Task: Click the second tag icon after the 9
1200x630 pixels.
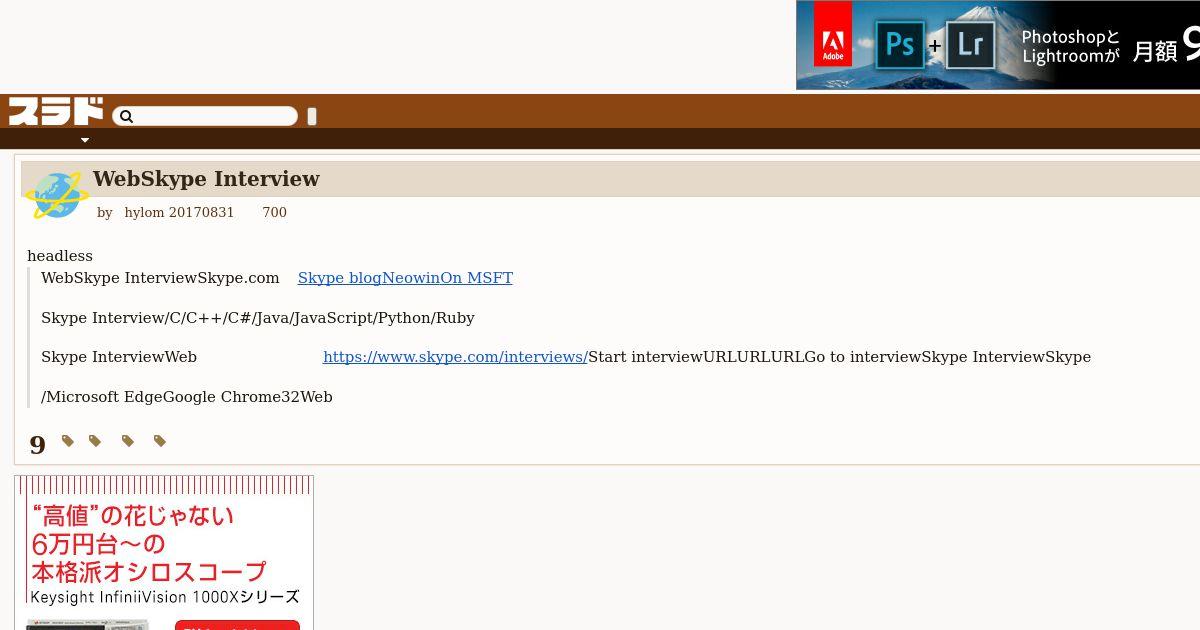Action: 95,441
